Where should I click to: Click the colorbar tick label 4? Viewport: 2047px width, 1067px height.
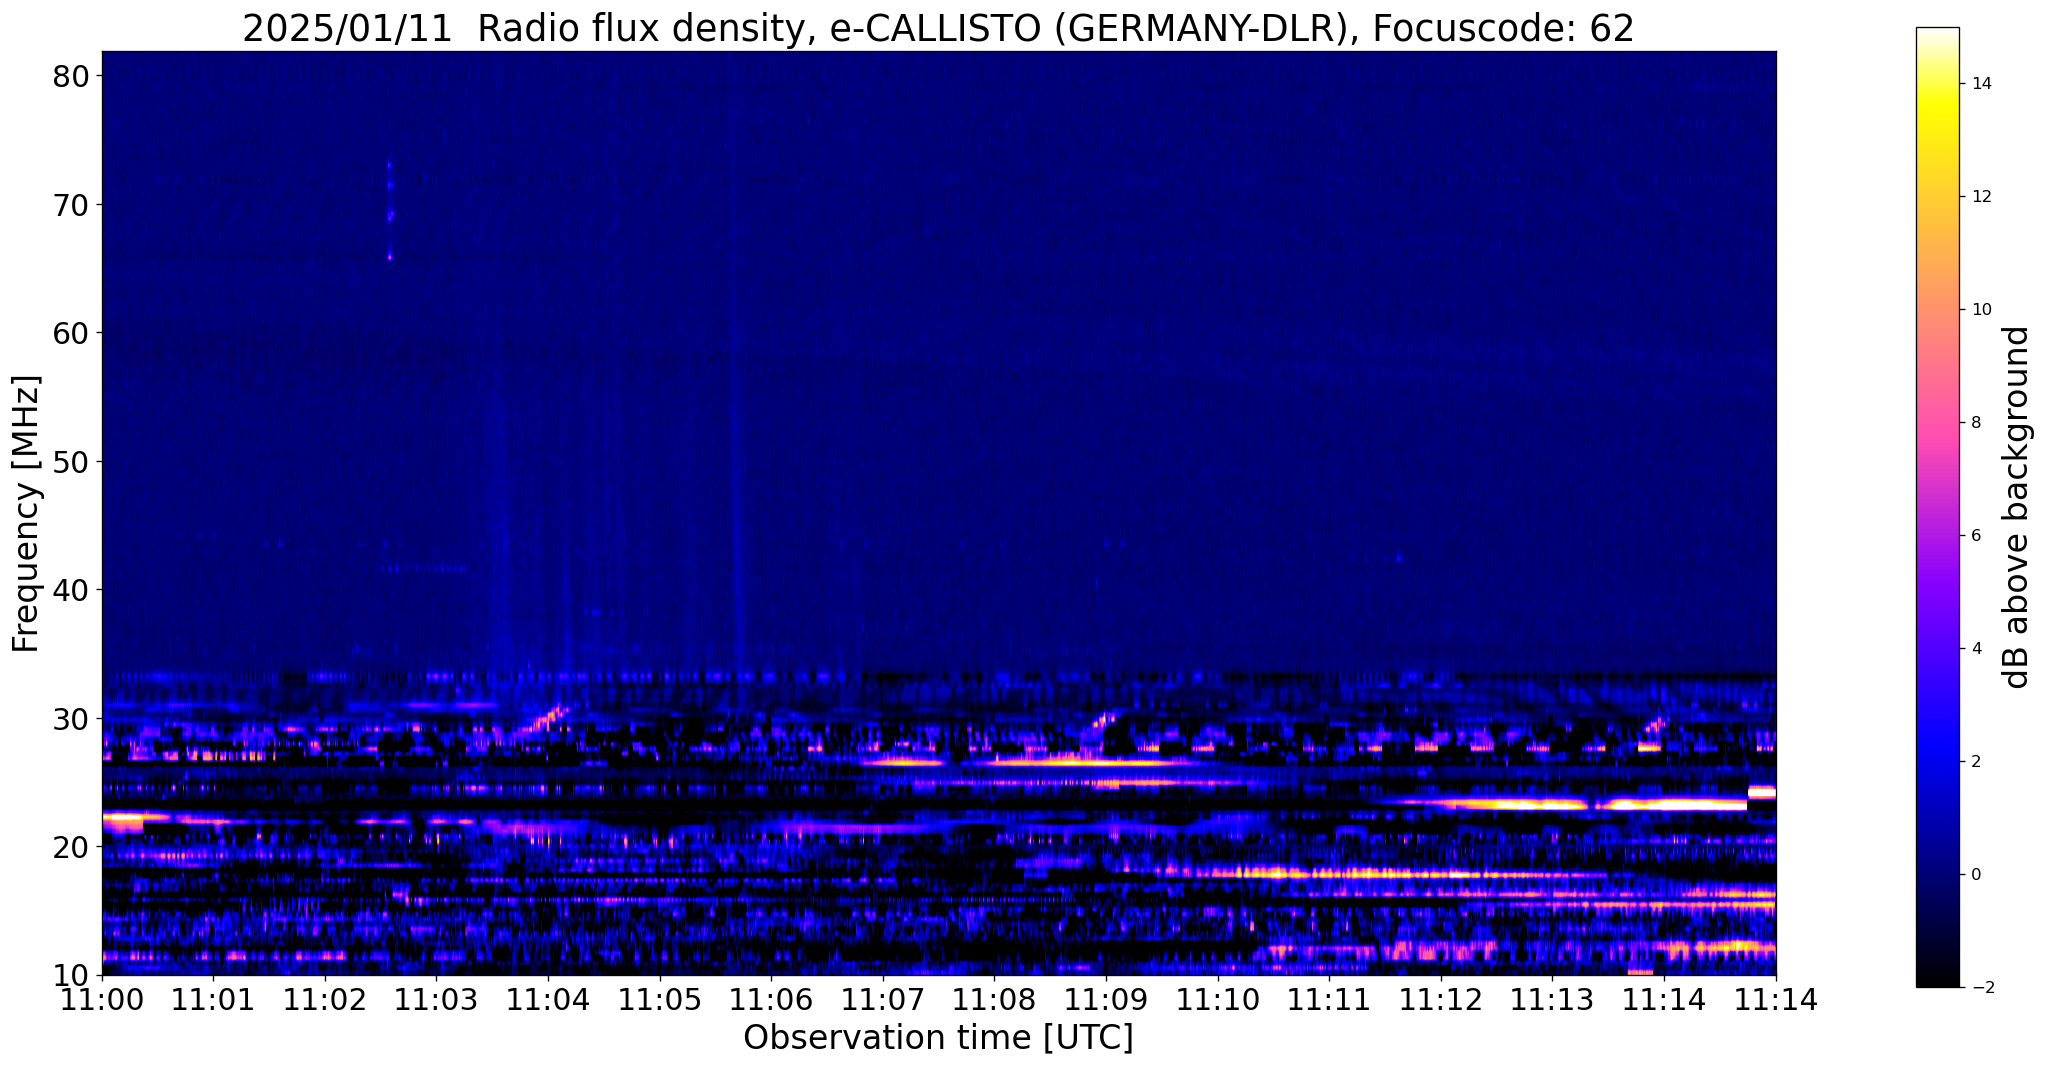(x=1975, y=649)
